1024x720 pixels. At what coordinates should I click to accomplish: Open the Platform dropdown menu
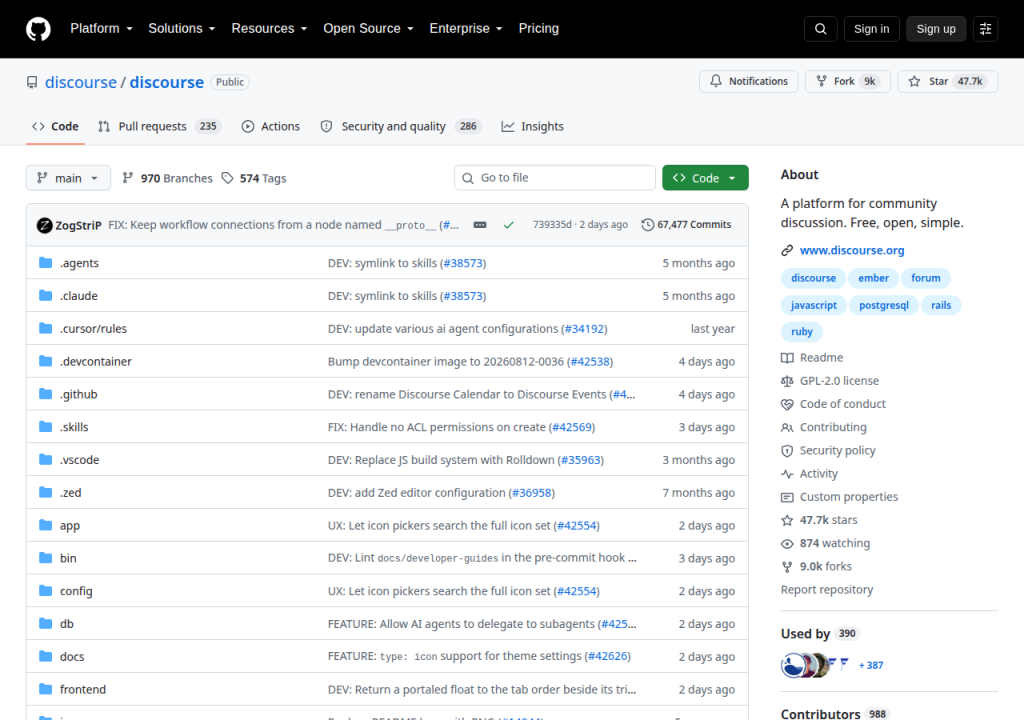pos(101,29)
